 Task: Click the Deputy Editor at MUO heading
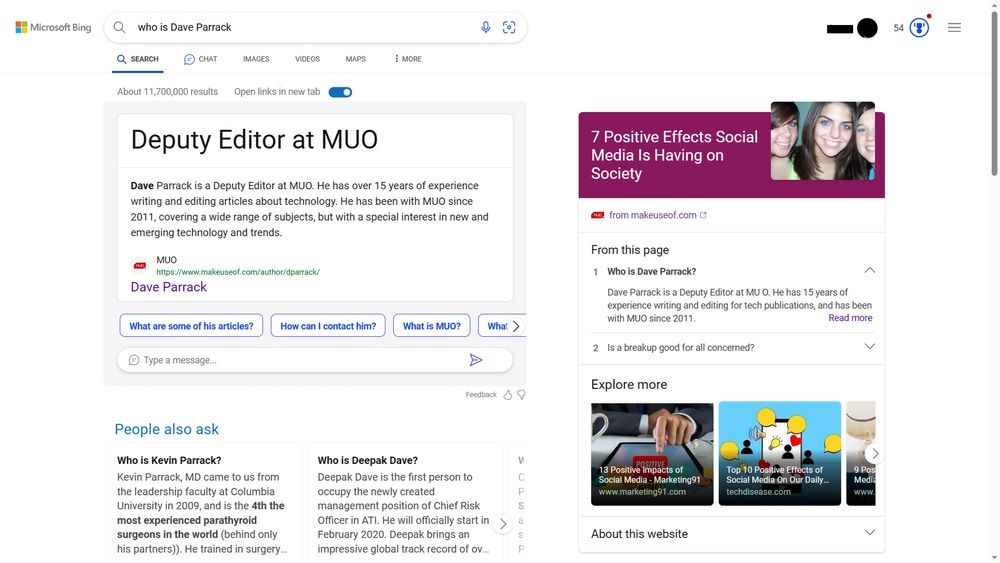[x=254, y=140]
